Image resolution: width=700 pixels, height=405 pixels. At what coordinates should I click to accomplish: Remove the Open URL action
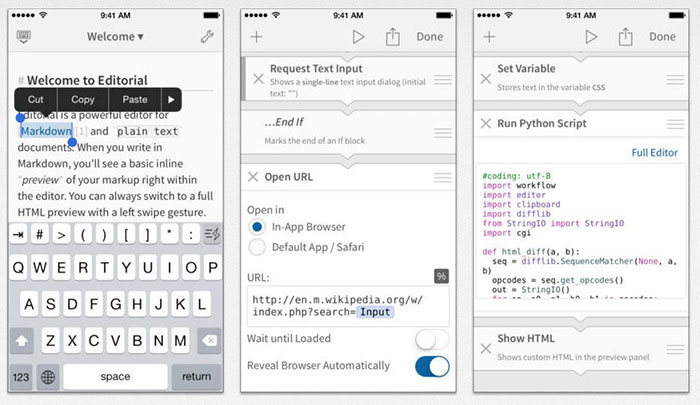click(253, 177)
